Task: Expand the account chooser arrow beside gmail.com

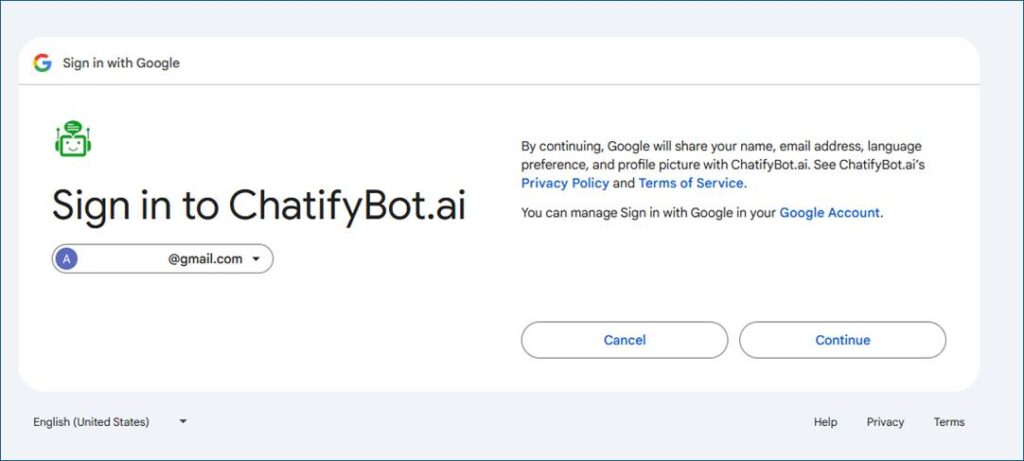Action: 256,259
